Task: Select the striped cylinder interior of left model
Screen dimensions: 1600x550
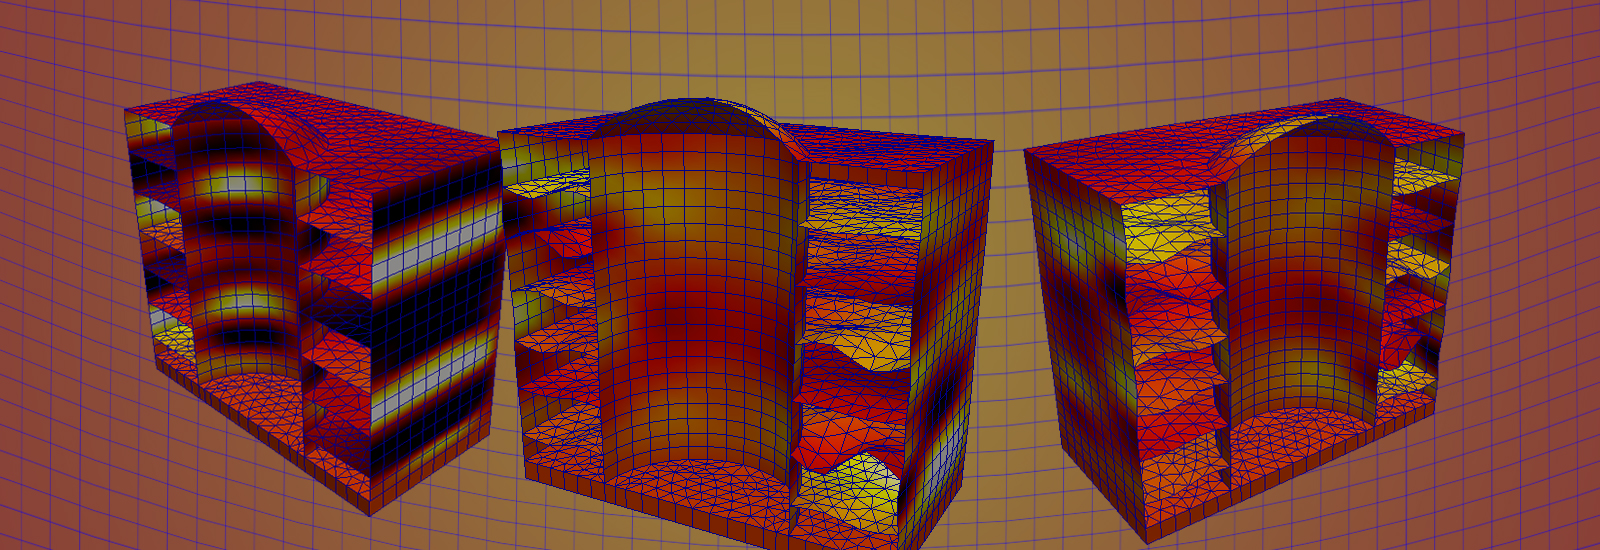Action: pos(235,250)
